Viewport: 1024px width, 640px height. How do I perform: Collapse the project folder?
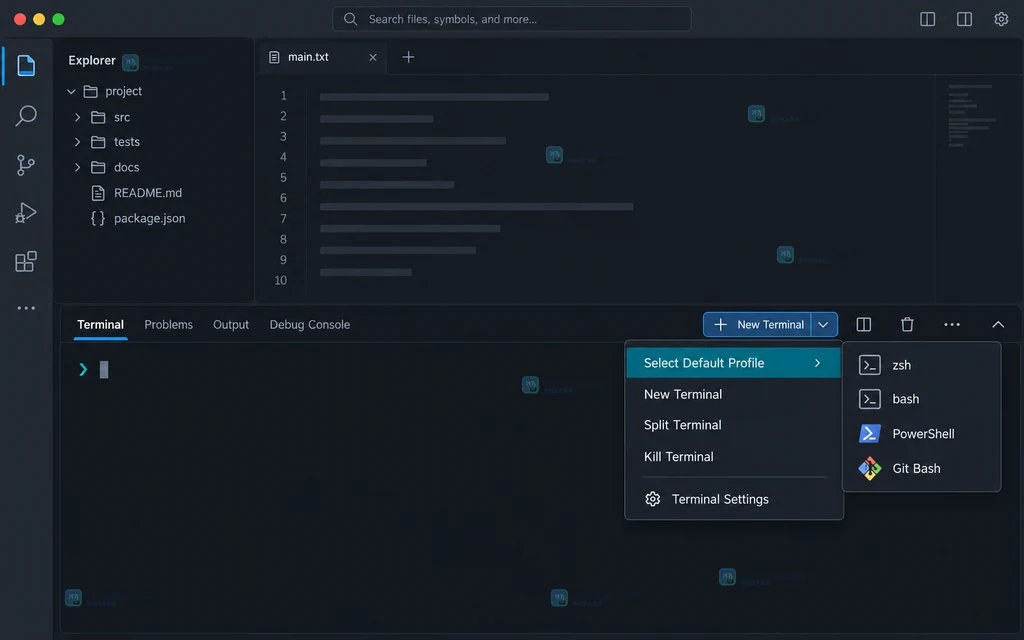71,91
